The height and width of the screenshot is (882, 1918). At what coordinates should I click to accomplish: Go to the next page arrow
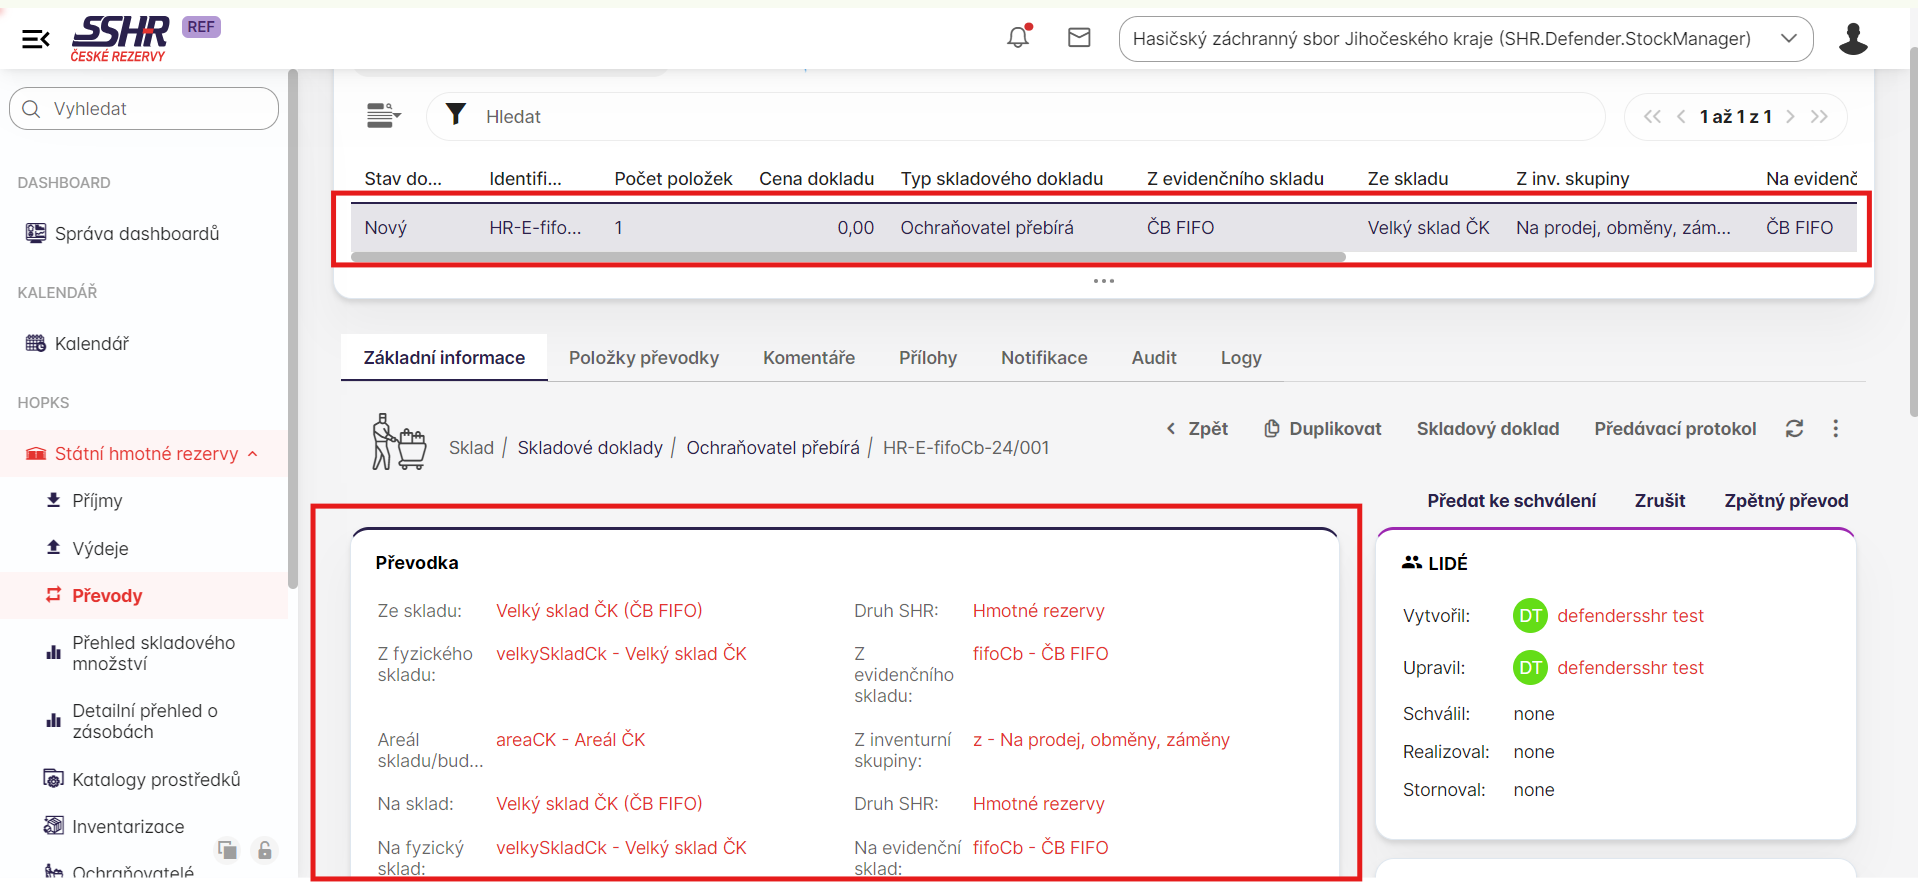pyautogui.click(x=1790, y=117)
